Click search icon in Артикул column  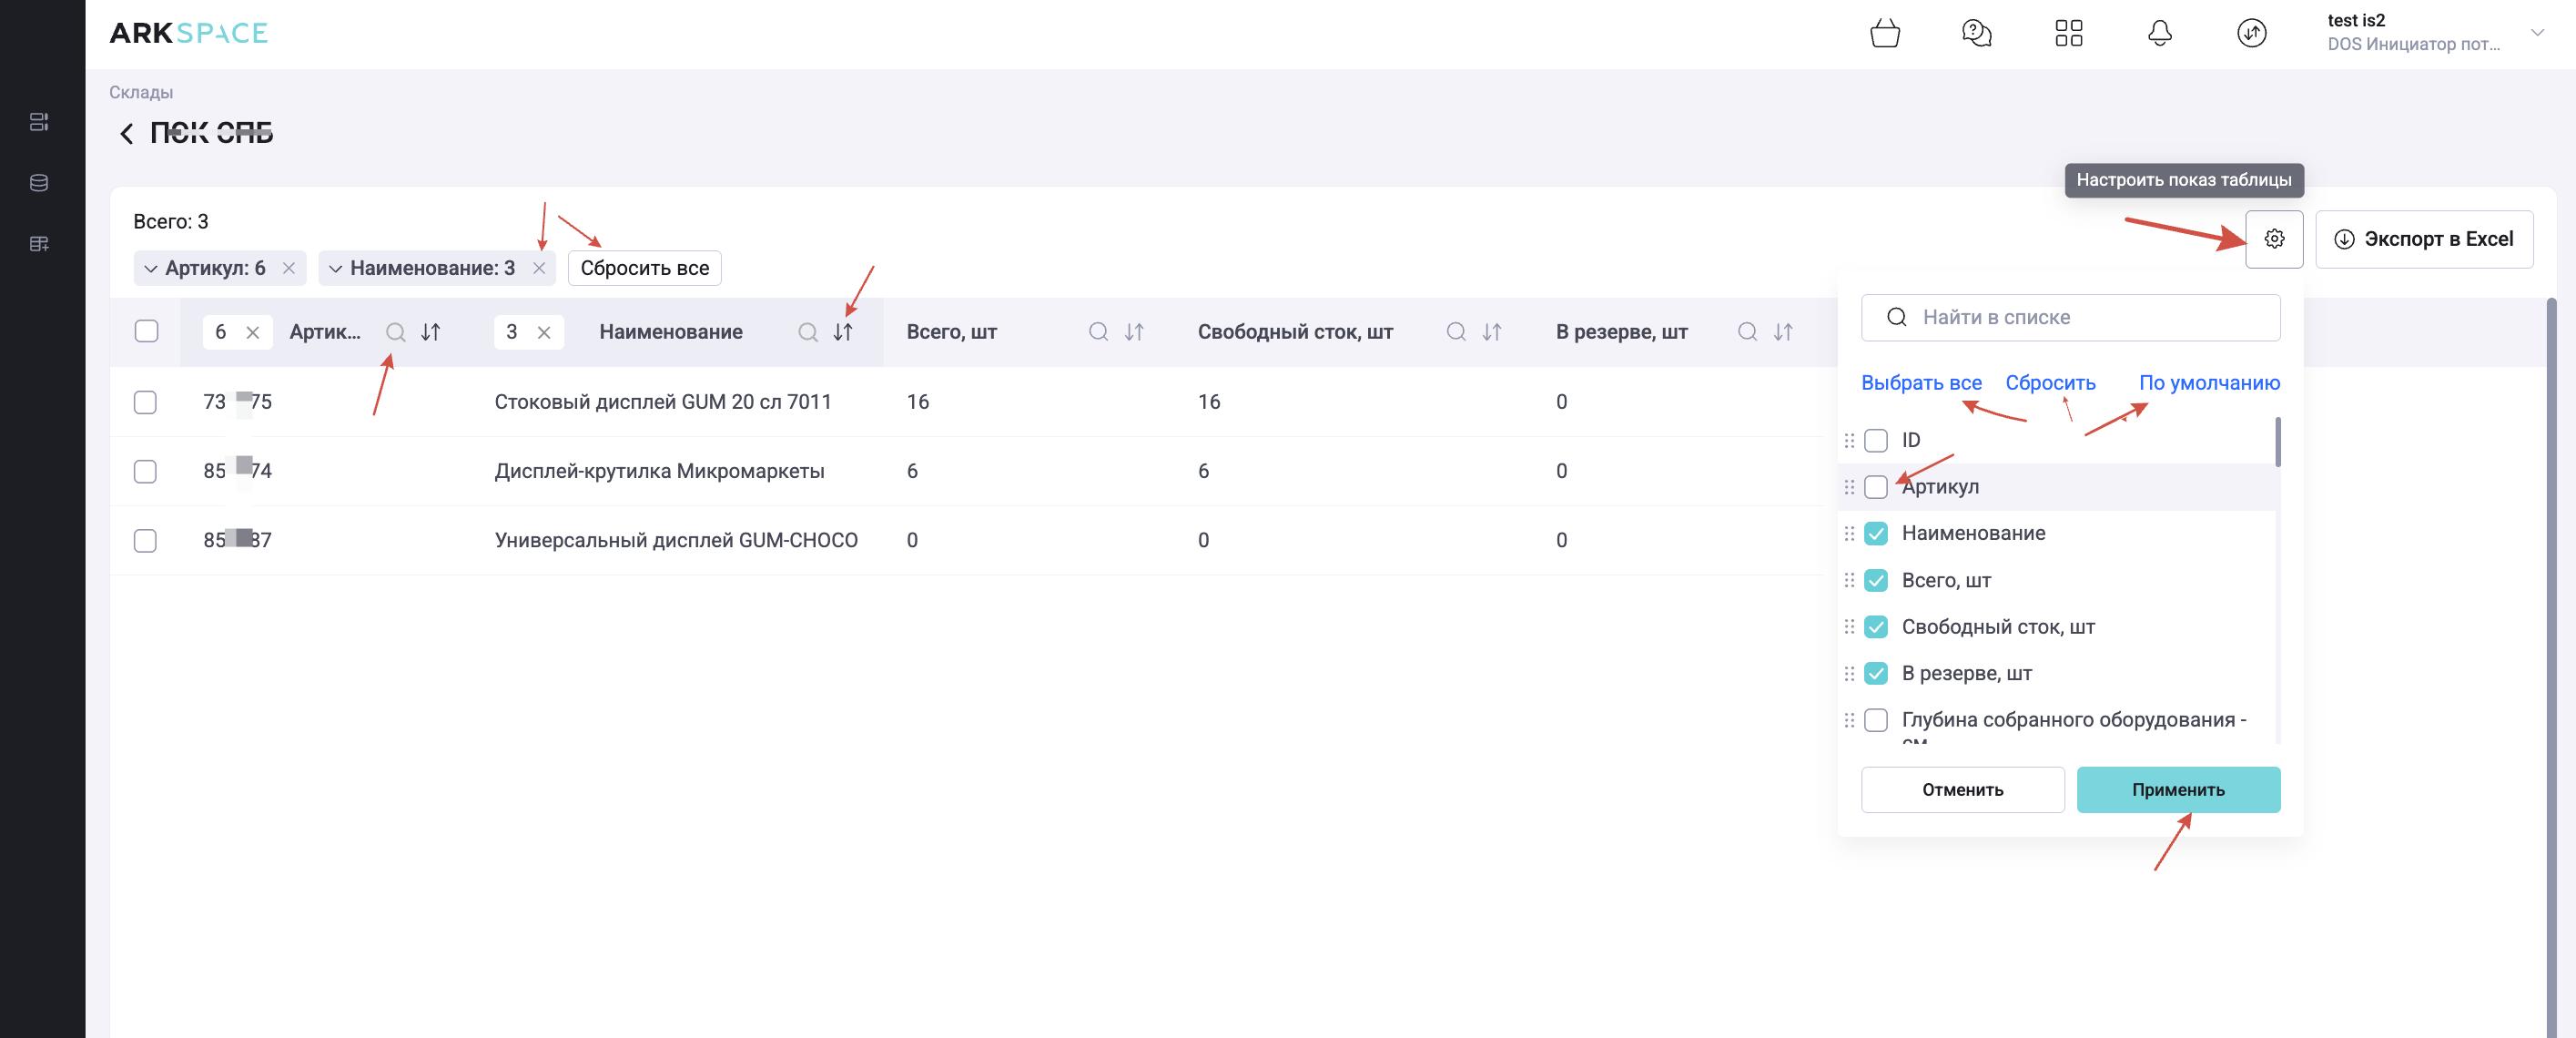(x=396, y=332)
